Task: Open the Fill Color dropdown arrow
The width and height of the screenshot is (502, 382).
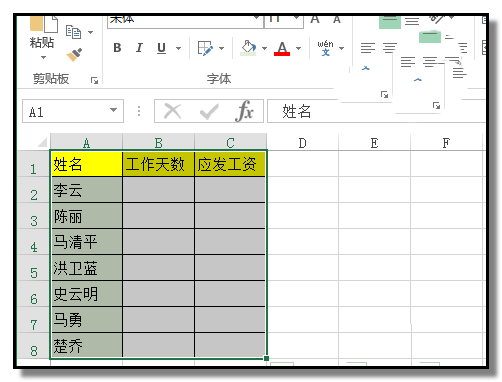Action: tap(264, 49)
